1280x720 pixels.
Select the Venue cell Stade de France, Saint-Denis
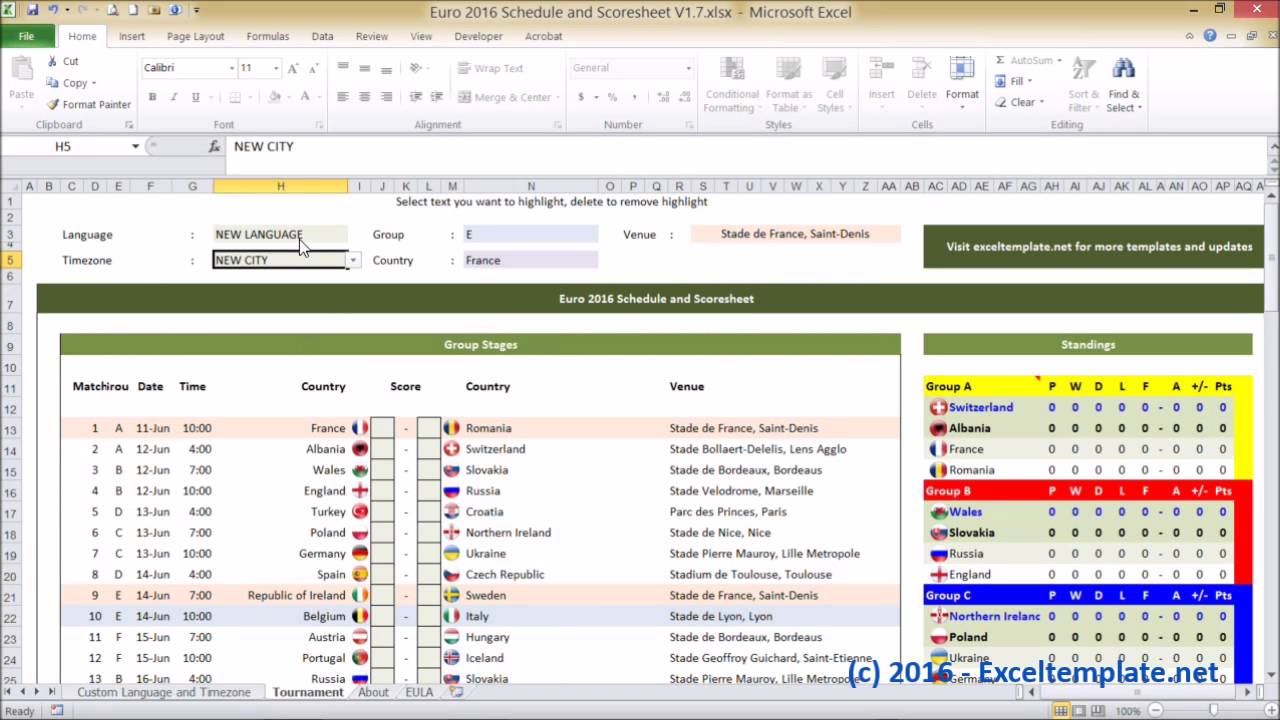coord(795,234)
